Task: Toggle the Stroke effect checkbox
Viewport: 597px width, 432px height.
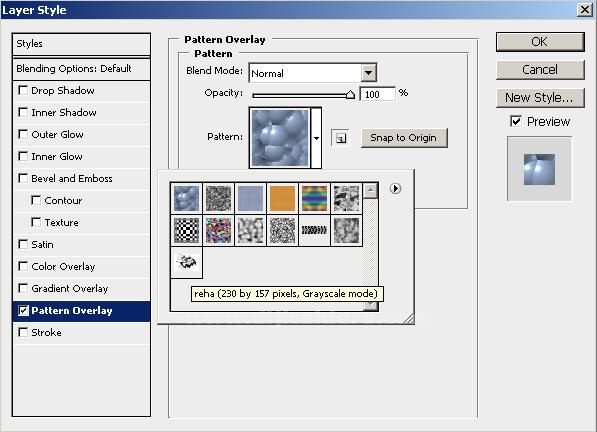Action: 23,332
